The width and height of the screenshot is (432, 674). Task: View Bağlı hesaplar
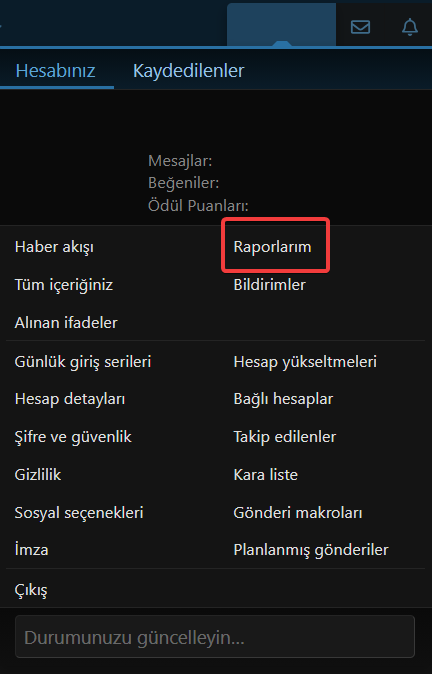[283, 399]
